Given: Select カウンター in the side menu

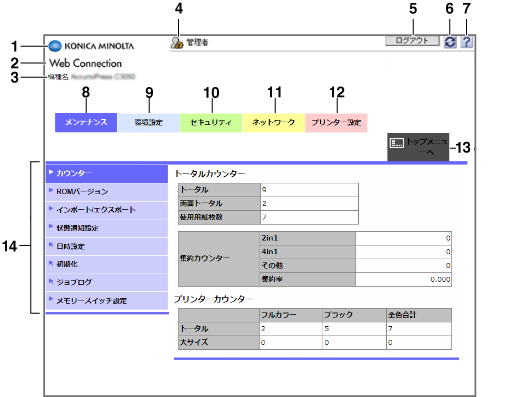Looking at the screenshot, I should click(107, 173).
